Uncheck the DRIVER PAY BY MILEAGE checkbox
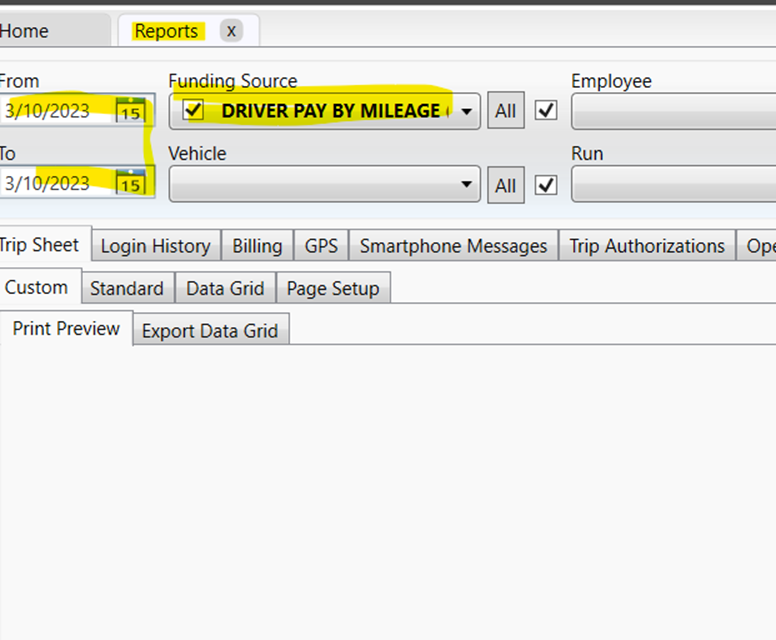The height and width of the screenshot is (640, 776). [193, 109]
